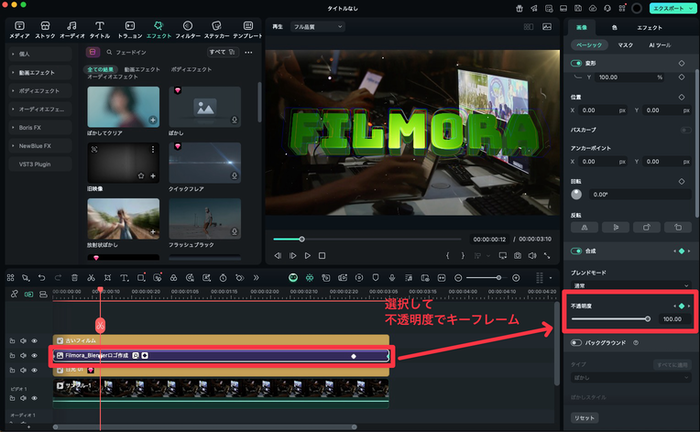Click the リセット (Reset) button
The width and height of the screenshot is (700, 432).
(584, 418)
